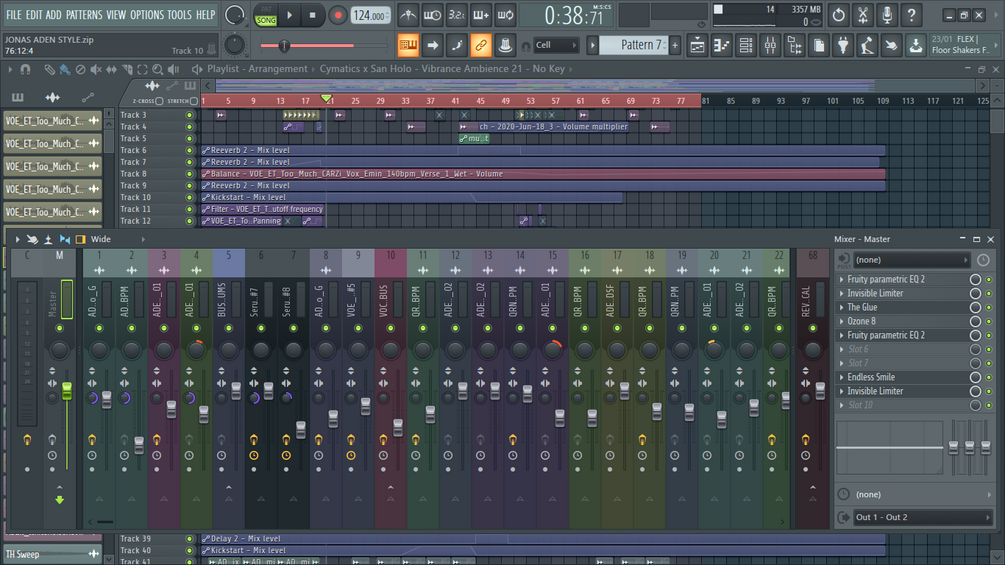
Task: Select the playlist magnet snap icon
Action: click(x=26, y=69)
